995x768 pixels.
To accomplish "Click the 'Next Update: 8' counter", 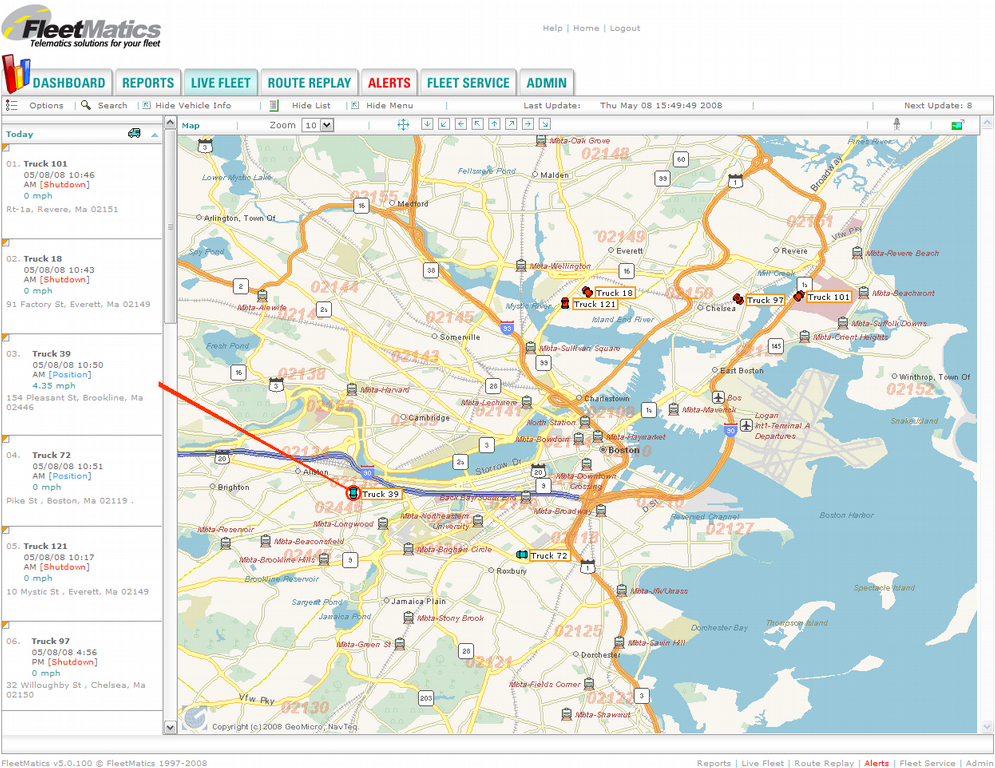I will tap(938, 105).
